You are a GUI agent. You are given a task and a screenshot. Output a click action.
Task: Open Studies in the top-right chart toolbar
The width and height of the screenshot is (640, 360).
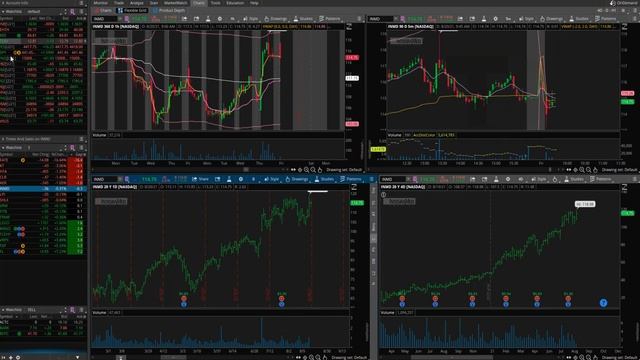pos(579,19)
